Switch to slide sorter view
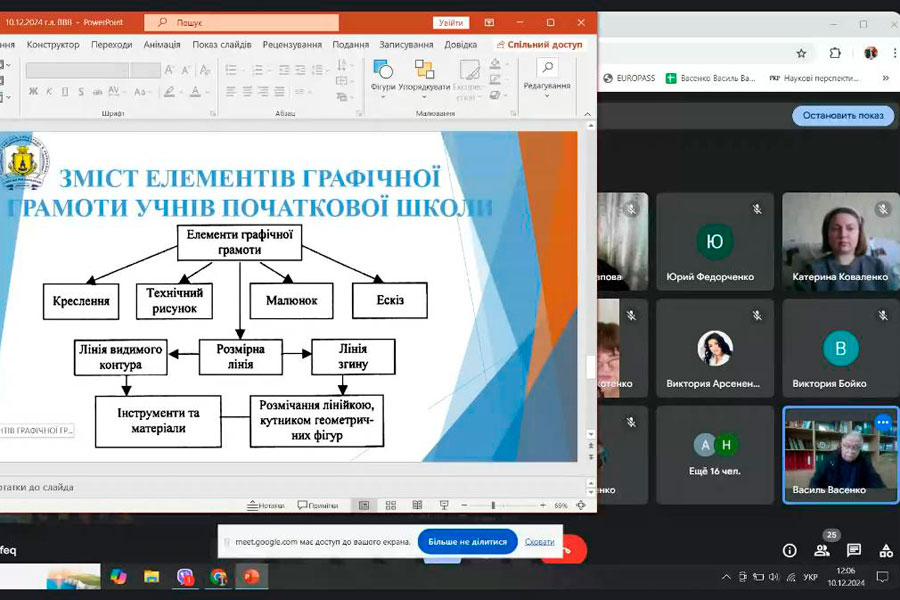Image resolution: width=900 pixels, height=600 pixels. [390, 505]
